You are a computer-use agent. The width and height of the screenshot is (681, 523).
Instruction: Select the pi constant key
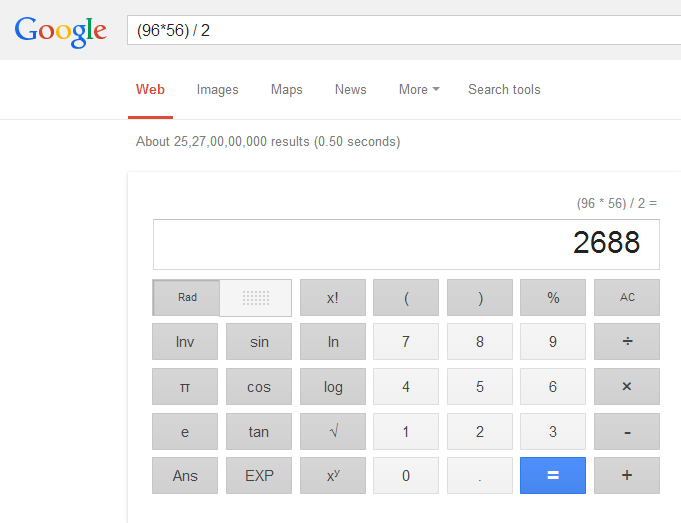click(185, 387)
